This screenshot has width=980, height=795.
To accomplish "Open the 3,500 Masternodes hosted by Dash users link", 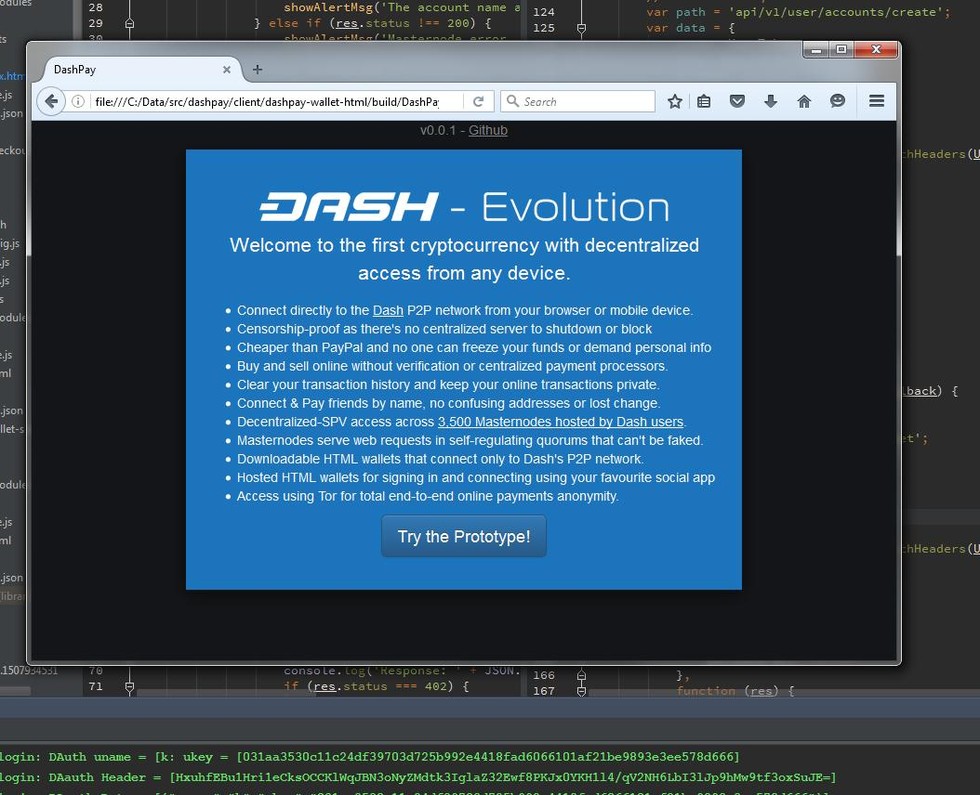I will (561, 422).
